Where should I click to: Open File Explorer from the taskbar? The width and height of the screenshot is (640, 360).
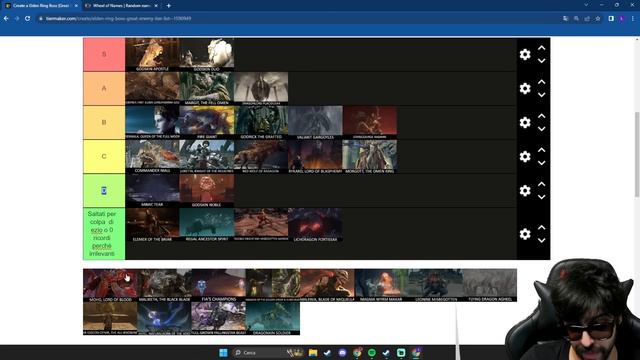click(x=313, y=353)
